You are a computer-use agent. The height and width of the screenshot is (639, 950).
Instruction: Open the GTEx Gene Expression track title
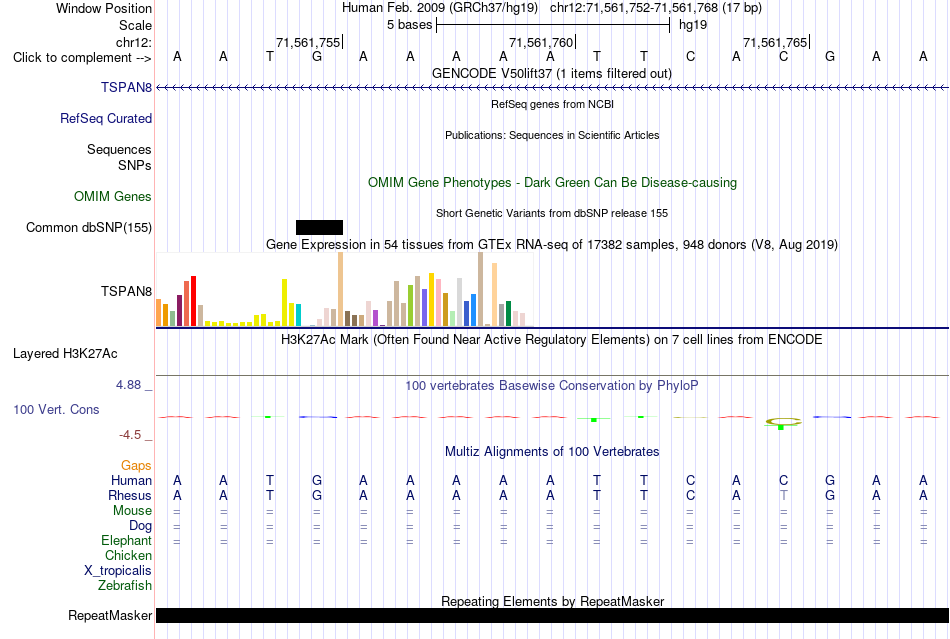click(x=552, y=244)
